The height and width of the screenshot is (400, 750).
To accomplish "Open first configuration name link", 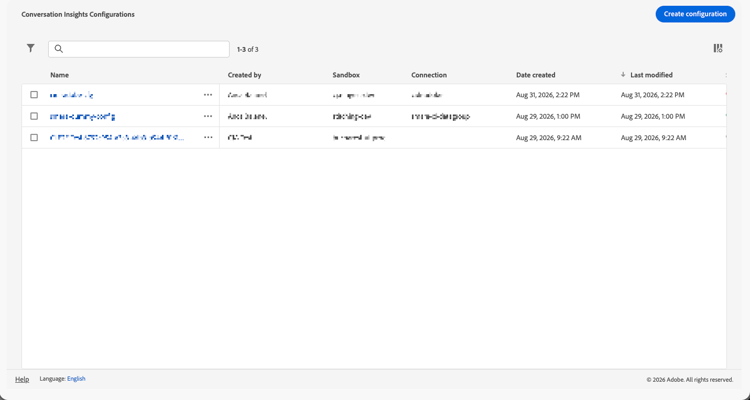I will point(72,95).
